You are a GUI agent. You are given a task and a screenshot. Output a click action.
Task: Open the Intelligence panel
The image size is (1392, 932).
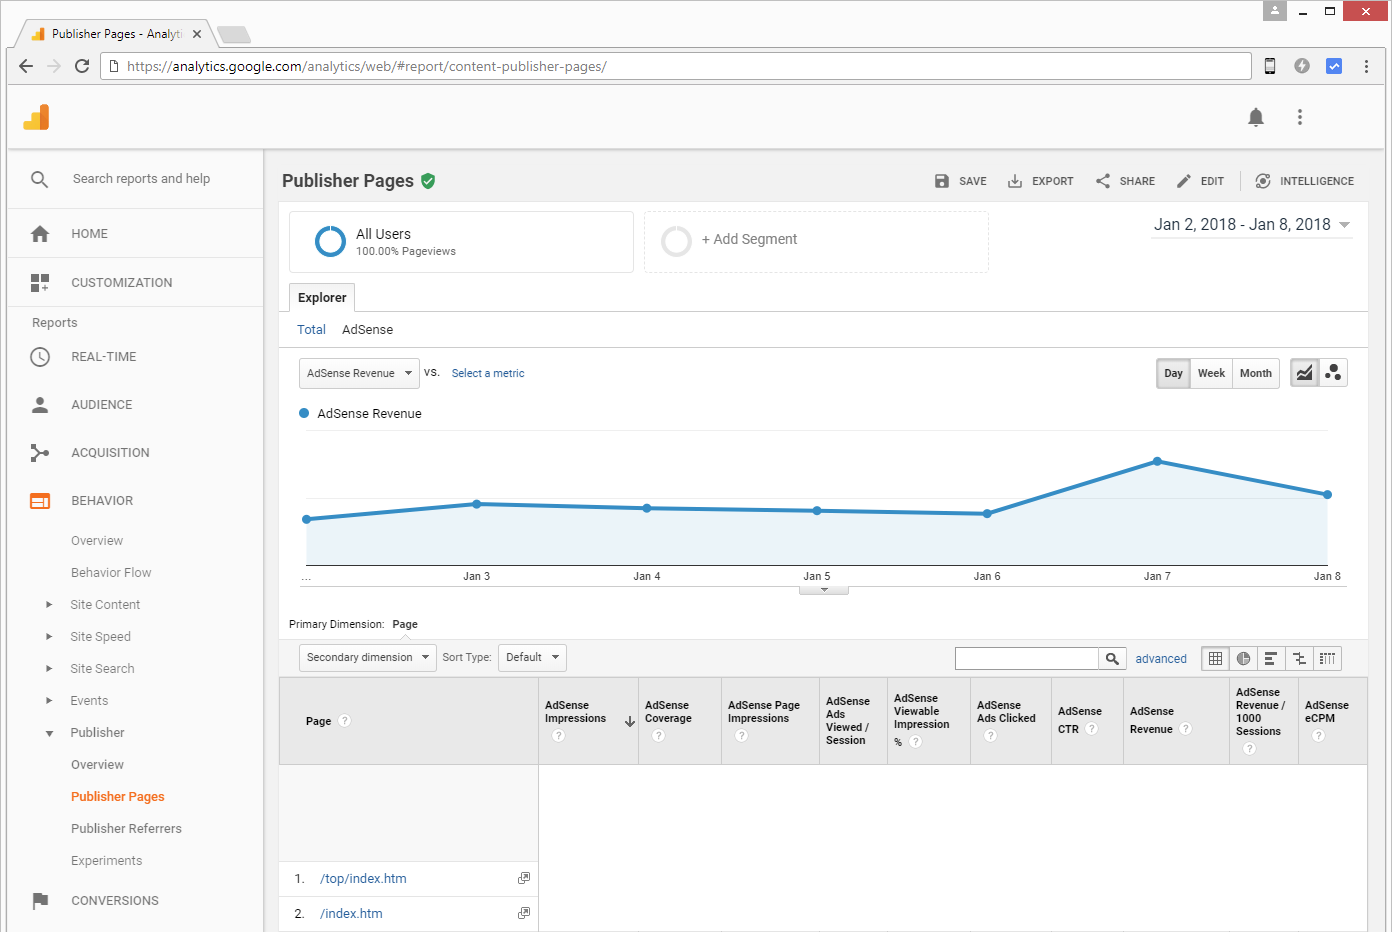[1304, 181]
